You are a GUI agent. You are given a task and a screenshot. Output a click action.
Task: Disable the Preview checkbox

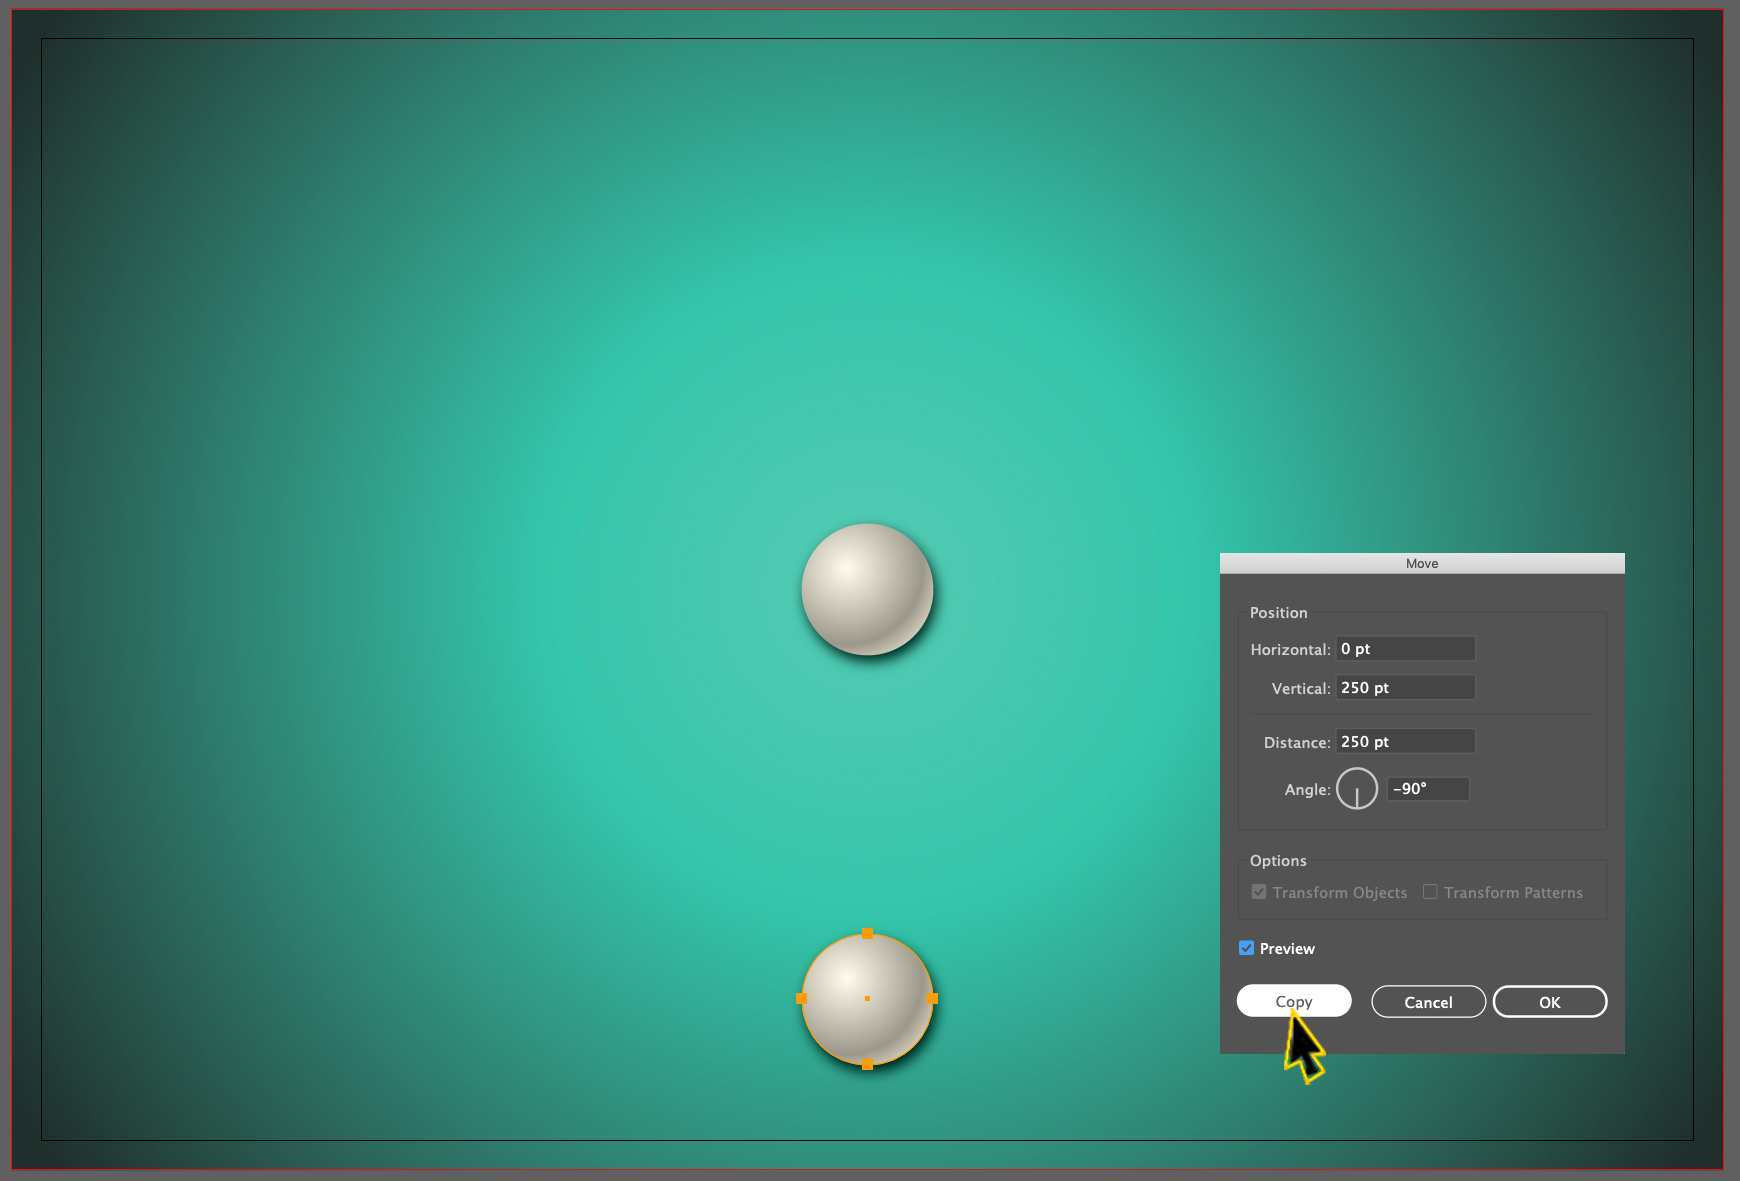(1246, 948)
